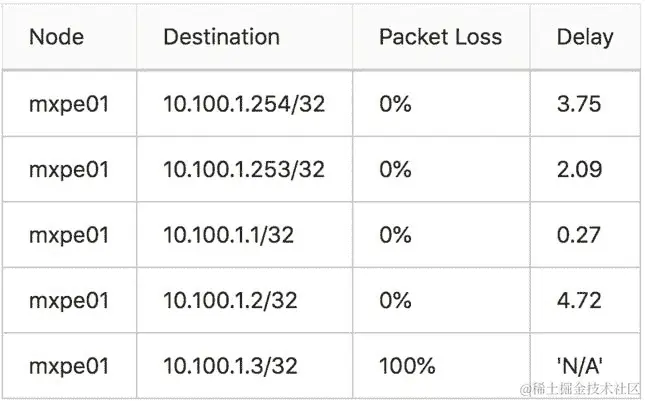Click the Destination column header

(x=221, y=38)
